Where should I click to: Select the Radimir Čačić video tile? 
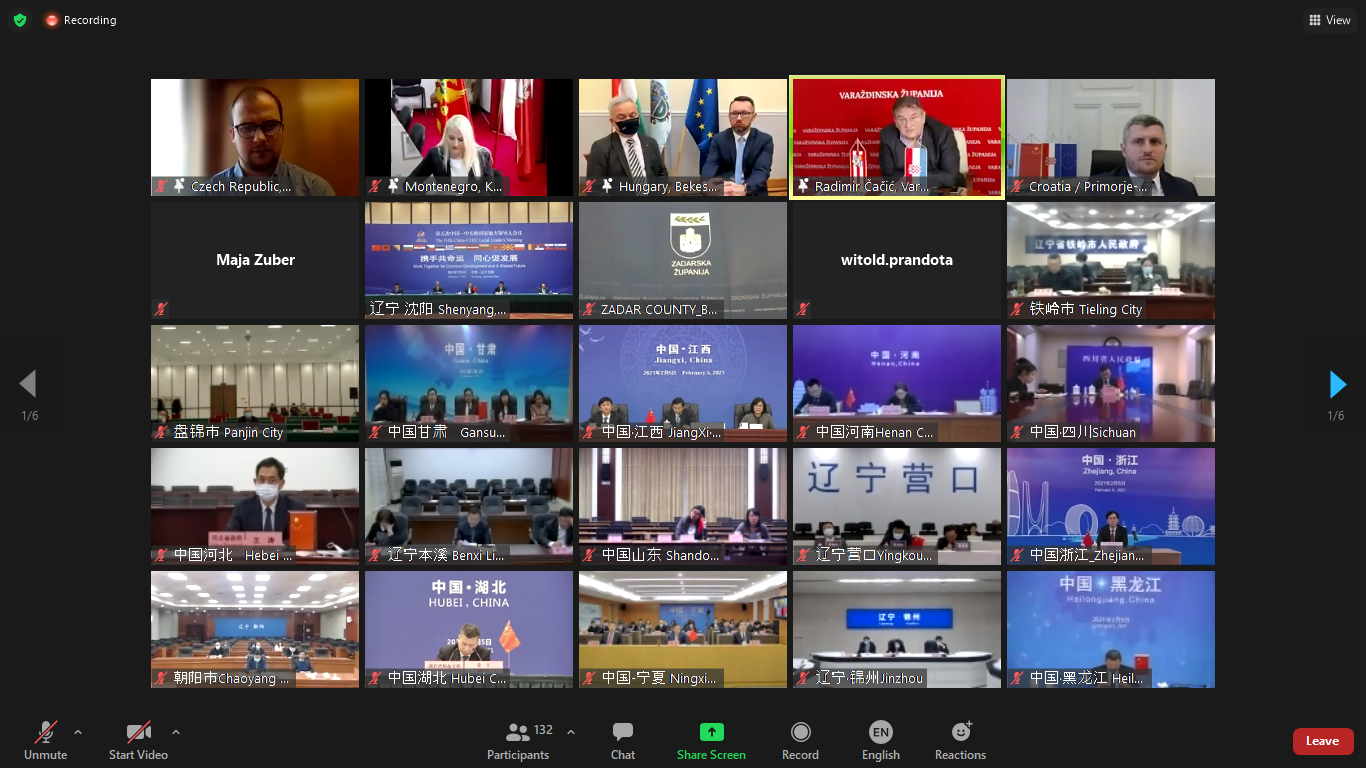click(x=896, y=138)
